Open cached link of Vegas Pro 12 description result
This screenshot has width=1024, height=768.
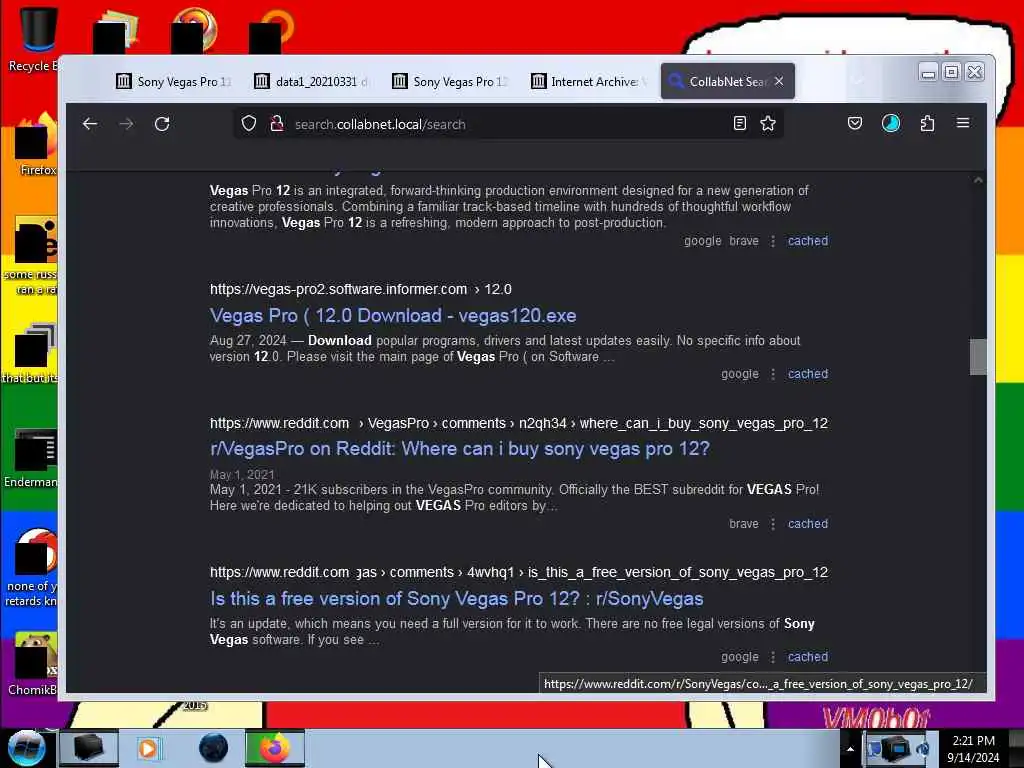pyautogui.click(x=808, y=240)
